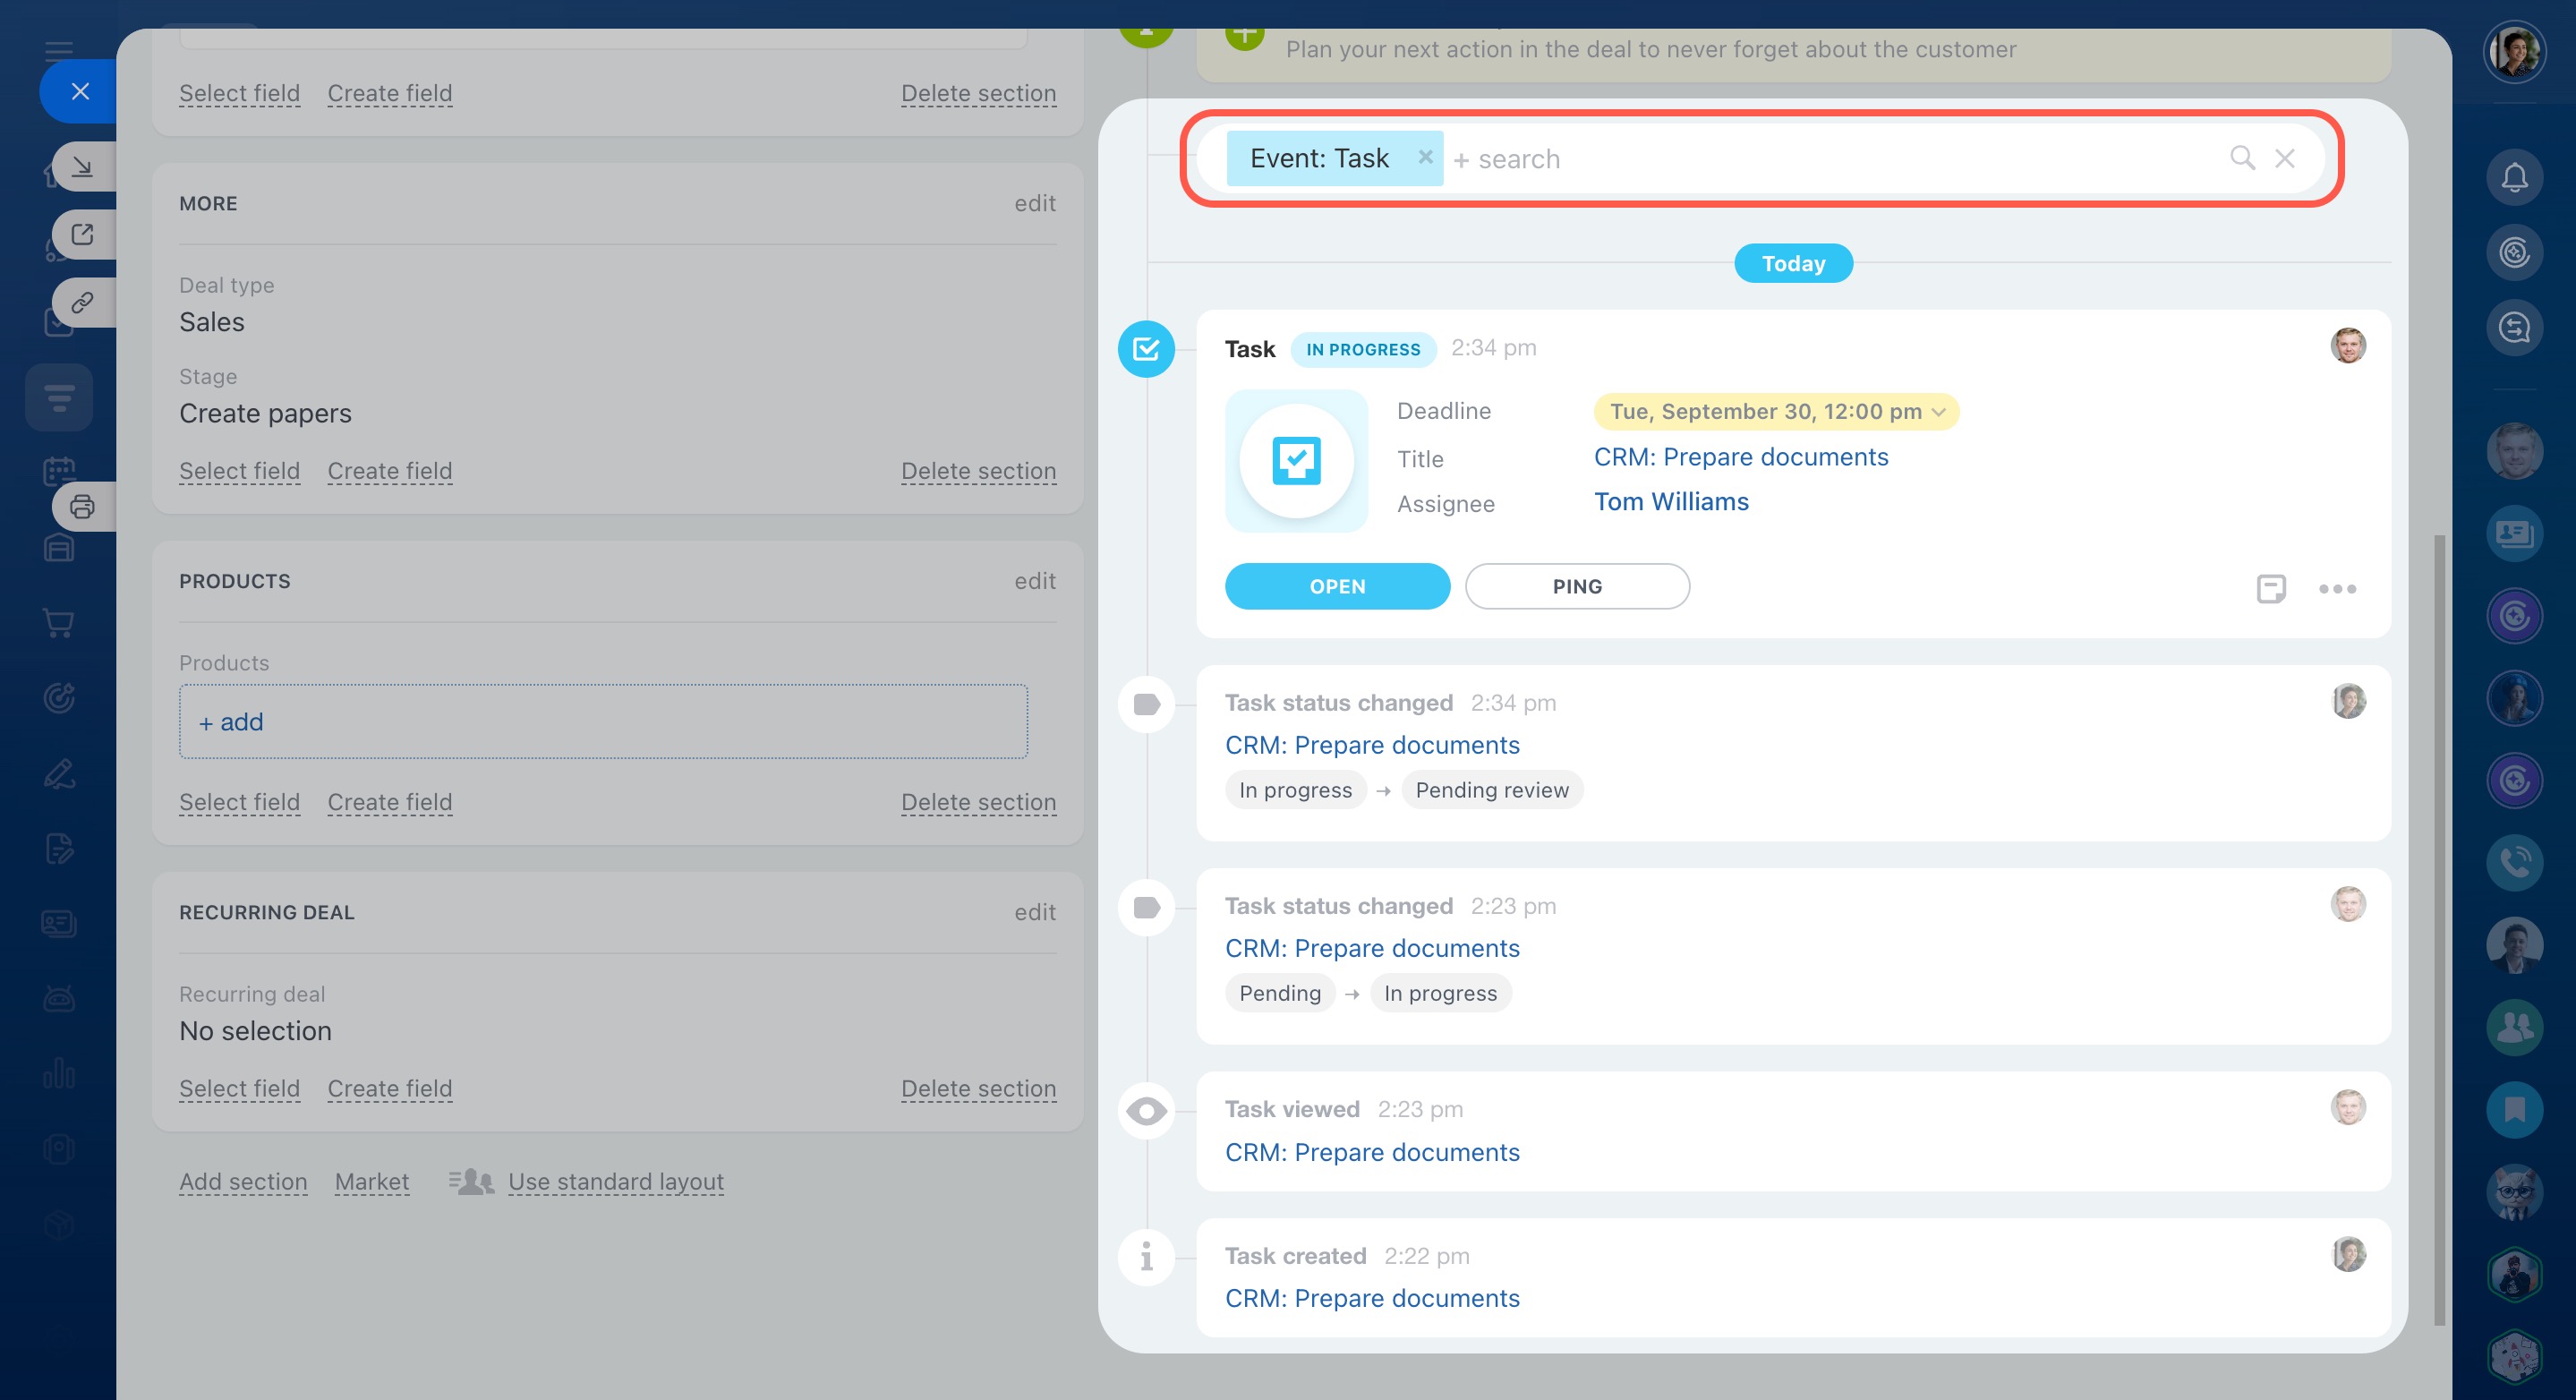Toggle task completion circle icon in timeline
The height and width of the screenshot is (1400, 2576).
point(1146,349)
